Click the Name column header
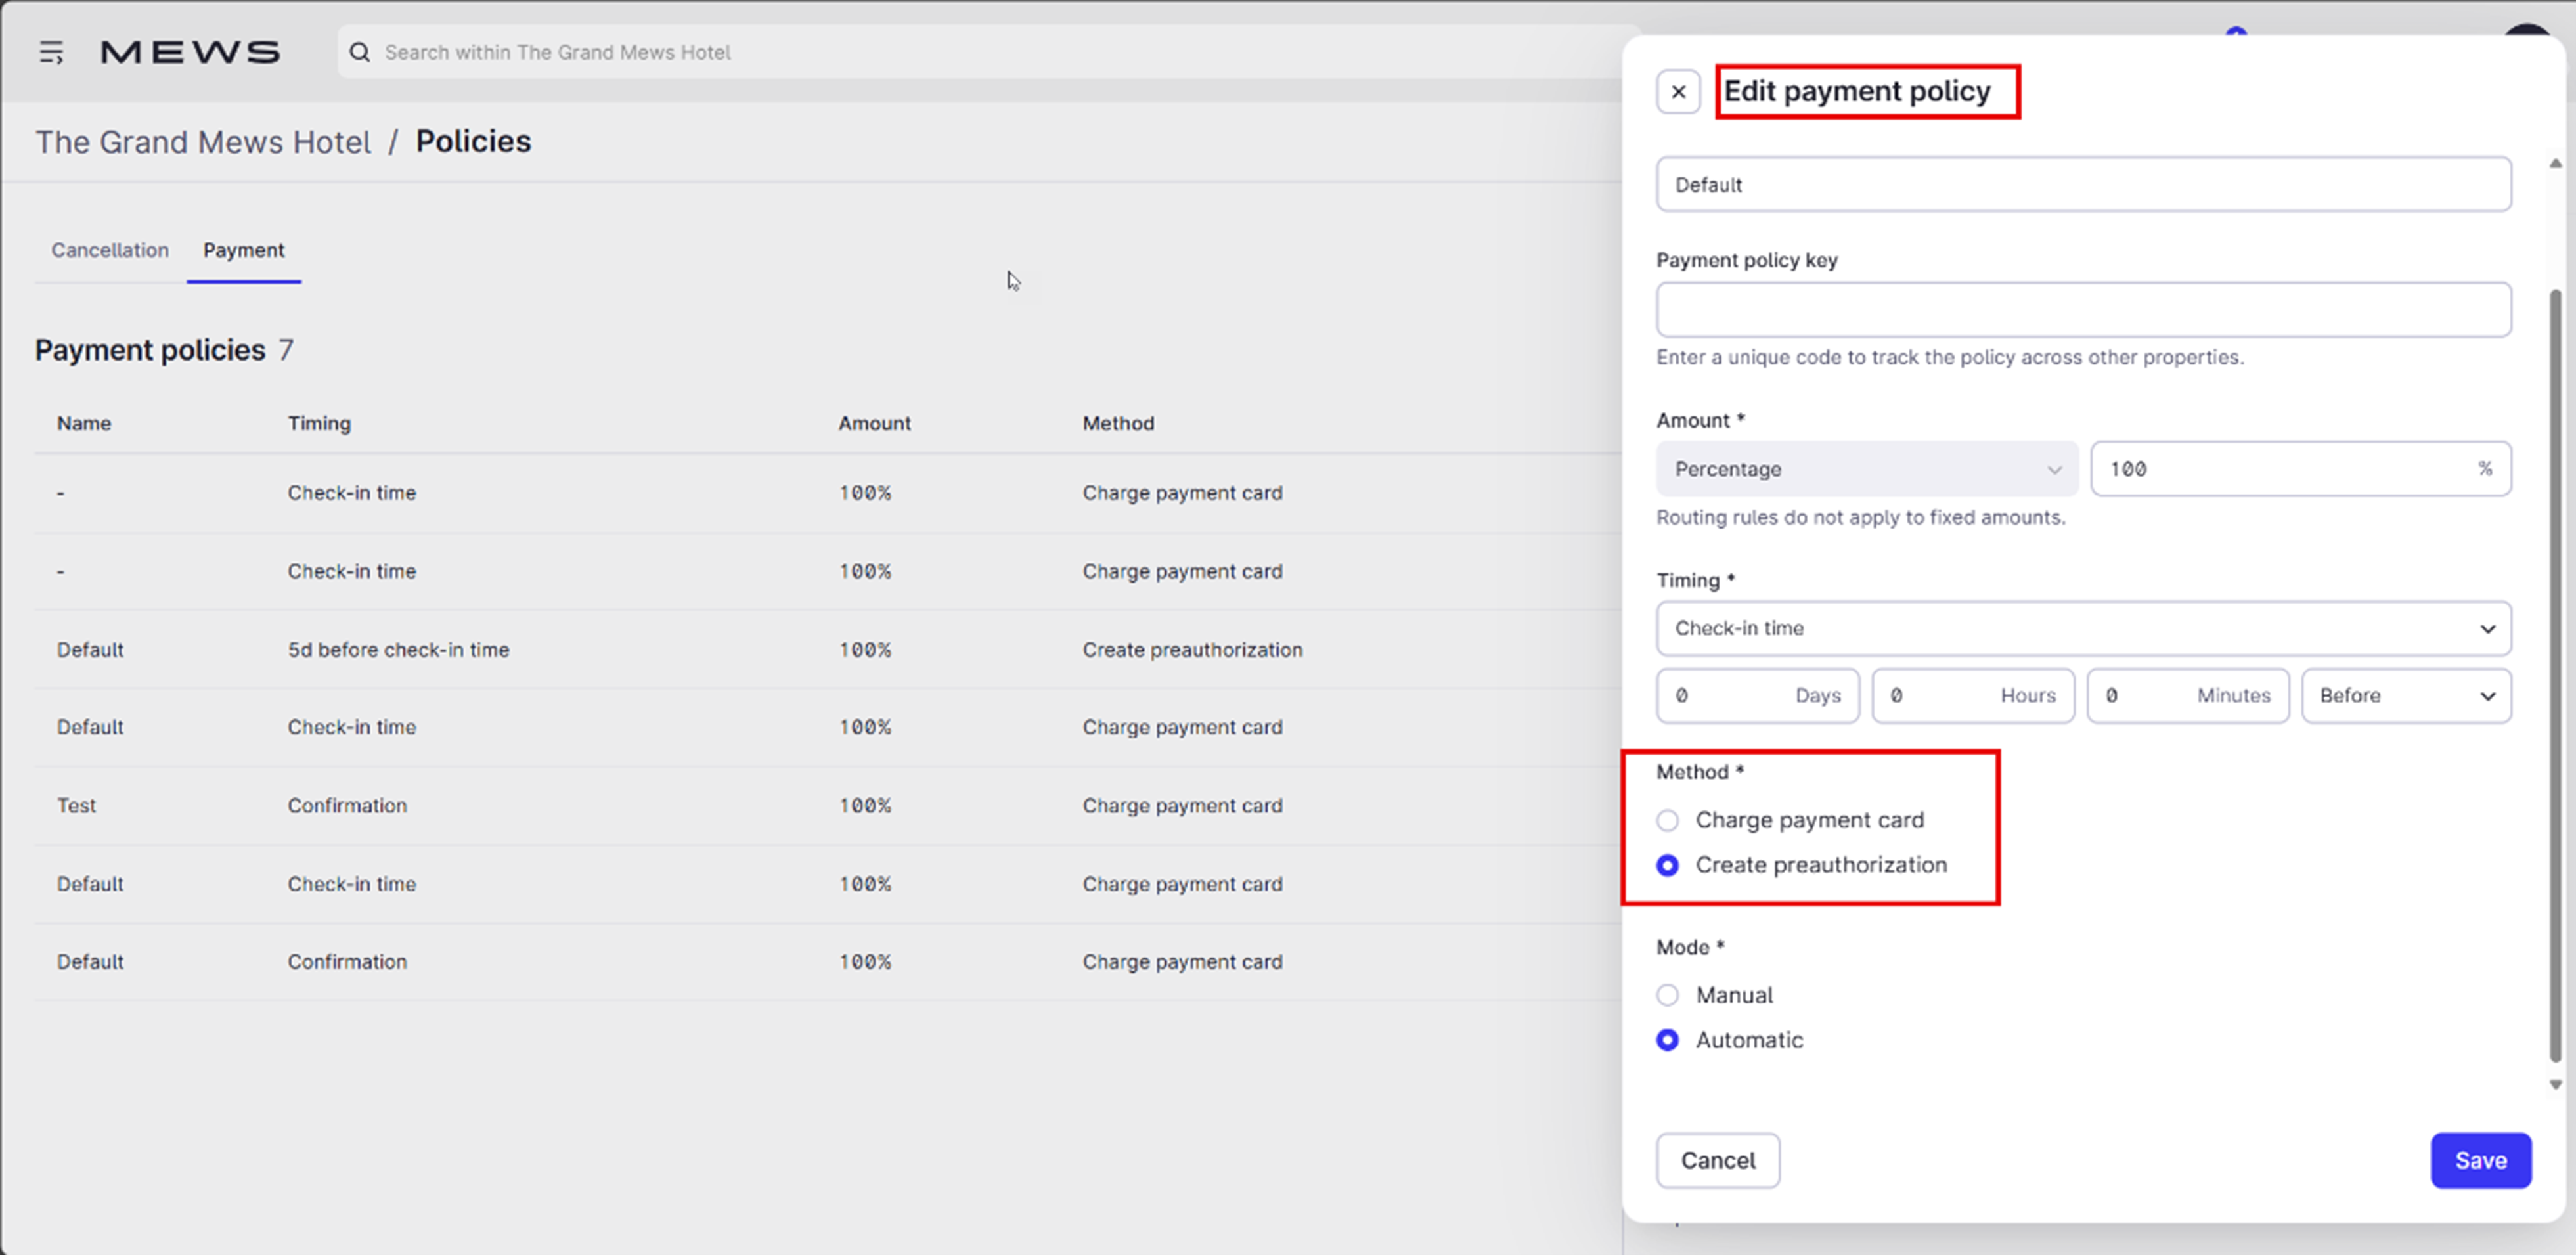The image size is (2576, 1255). point(84,424)
